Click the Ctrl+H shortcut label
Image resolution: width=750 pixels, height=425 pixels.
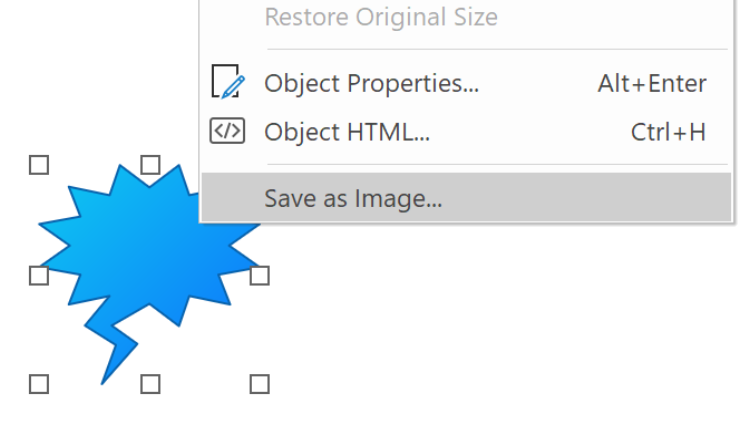point(668,132)
